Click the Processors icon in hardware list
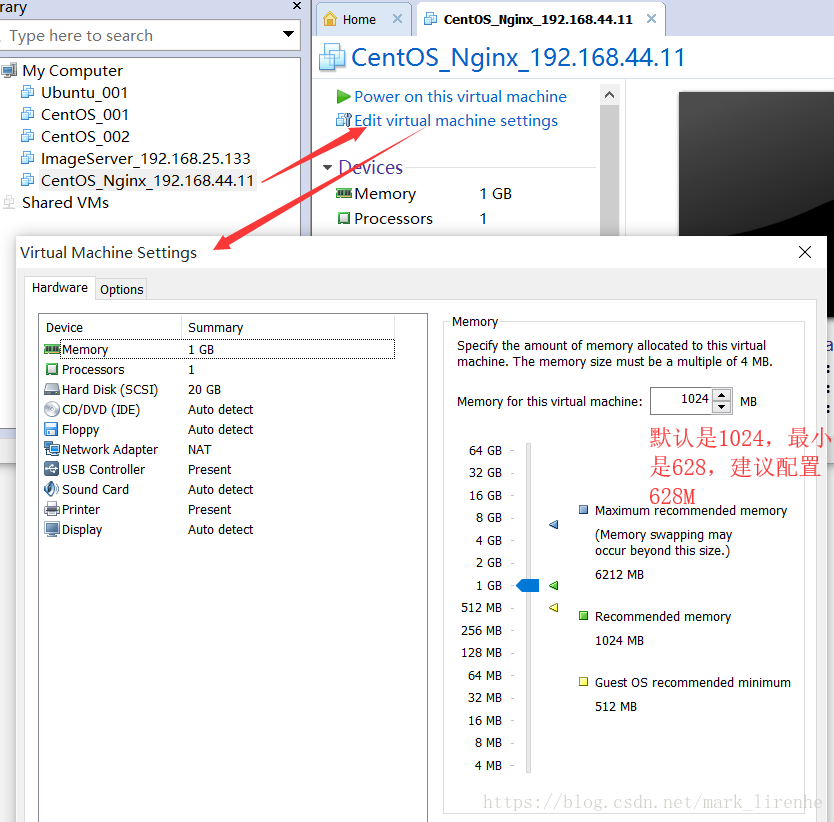The width and height of the screenshot is (834, 822). 52,369
